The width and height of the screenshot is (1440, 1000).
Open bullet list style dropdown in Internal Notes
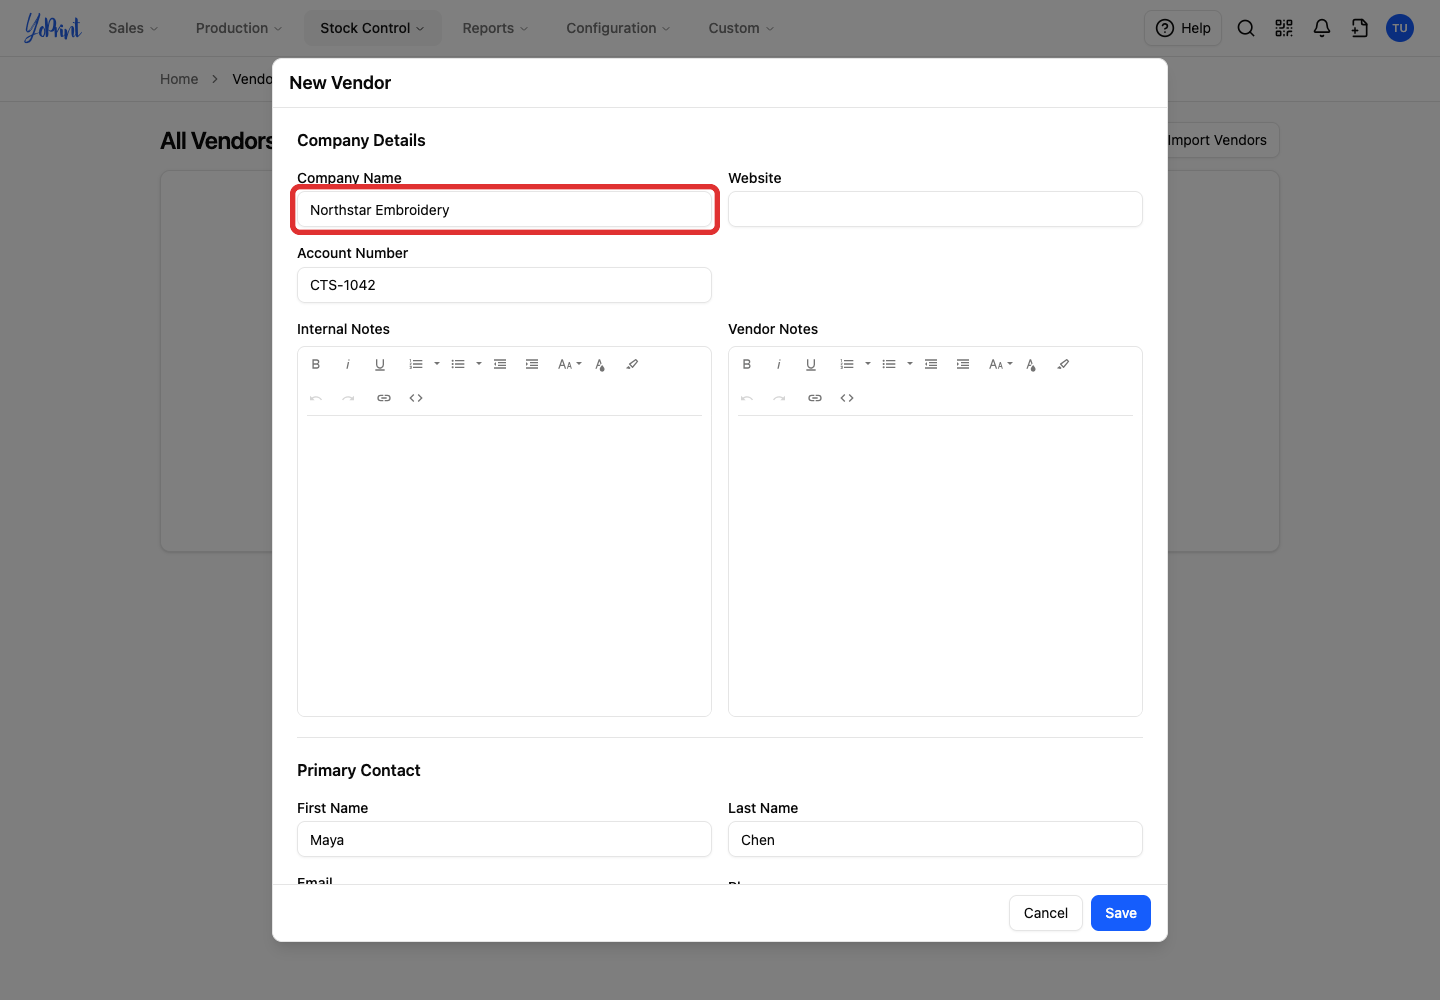click(x=479, y=364)
